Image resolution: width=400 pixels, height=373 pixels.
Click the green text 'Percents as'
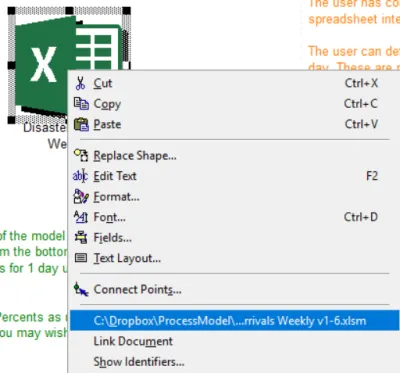[x=30, y=317]
